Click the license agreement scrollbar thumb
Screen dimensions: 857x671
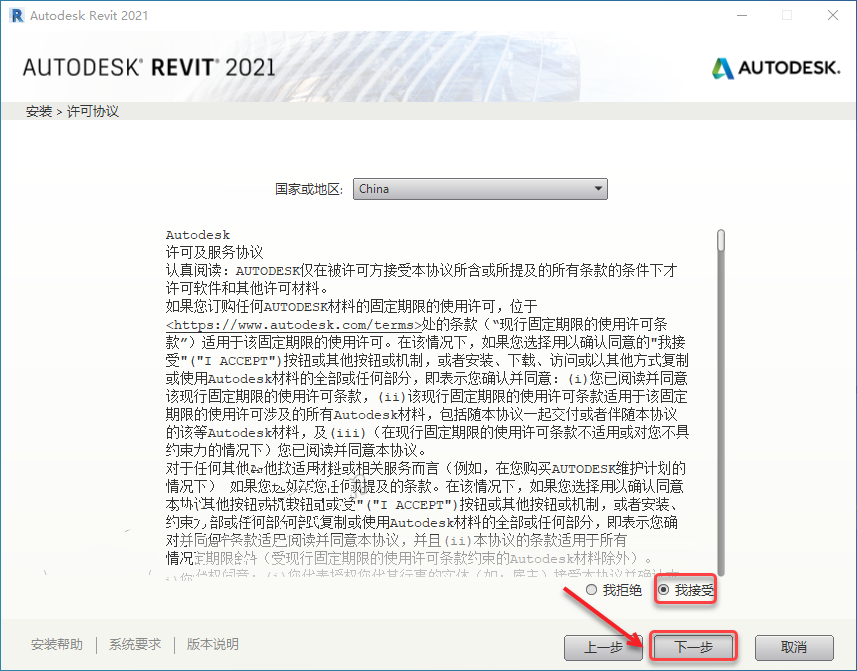[x=721, y=240]
